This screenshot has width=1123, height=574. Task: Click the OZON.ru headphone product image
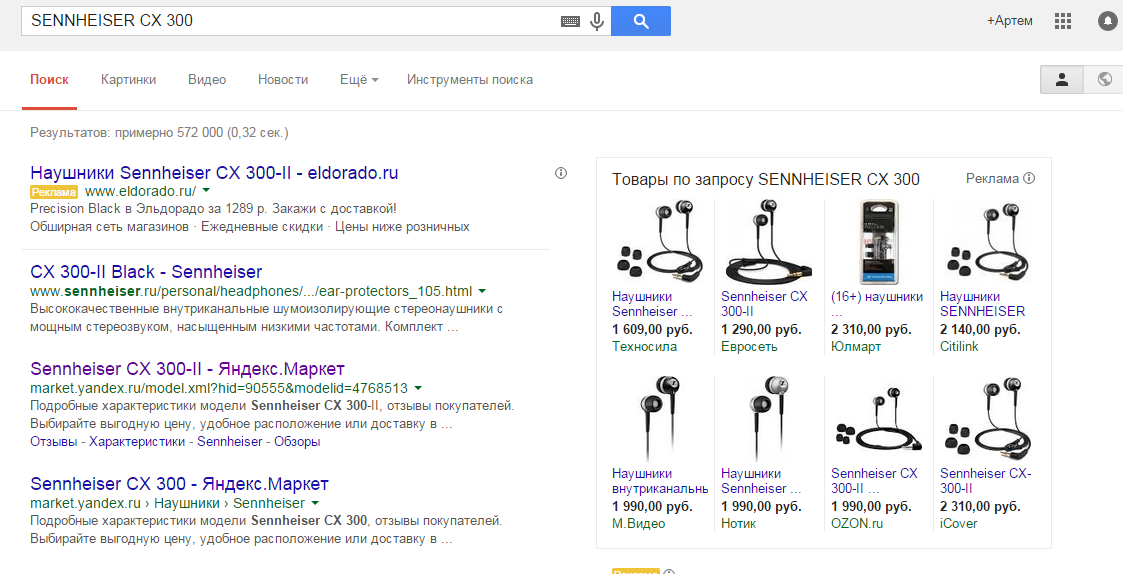tap(879, 419)
